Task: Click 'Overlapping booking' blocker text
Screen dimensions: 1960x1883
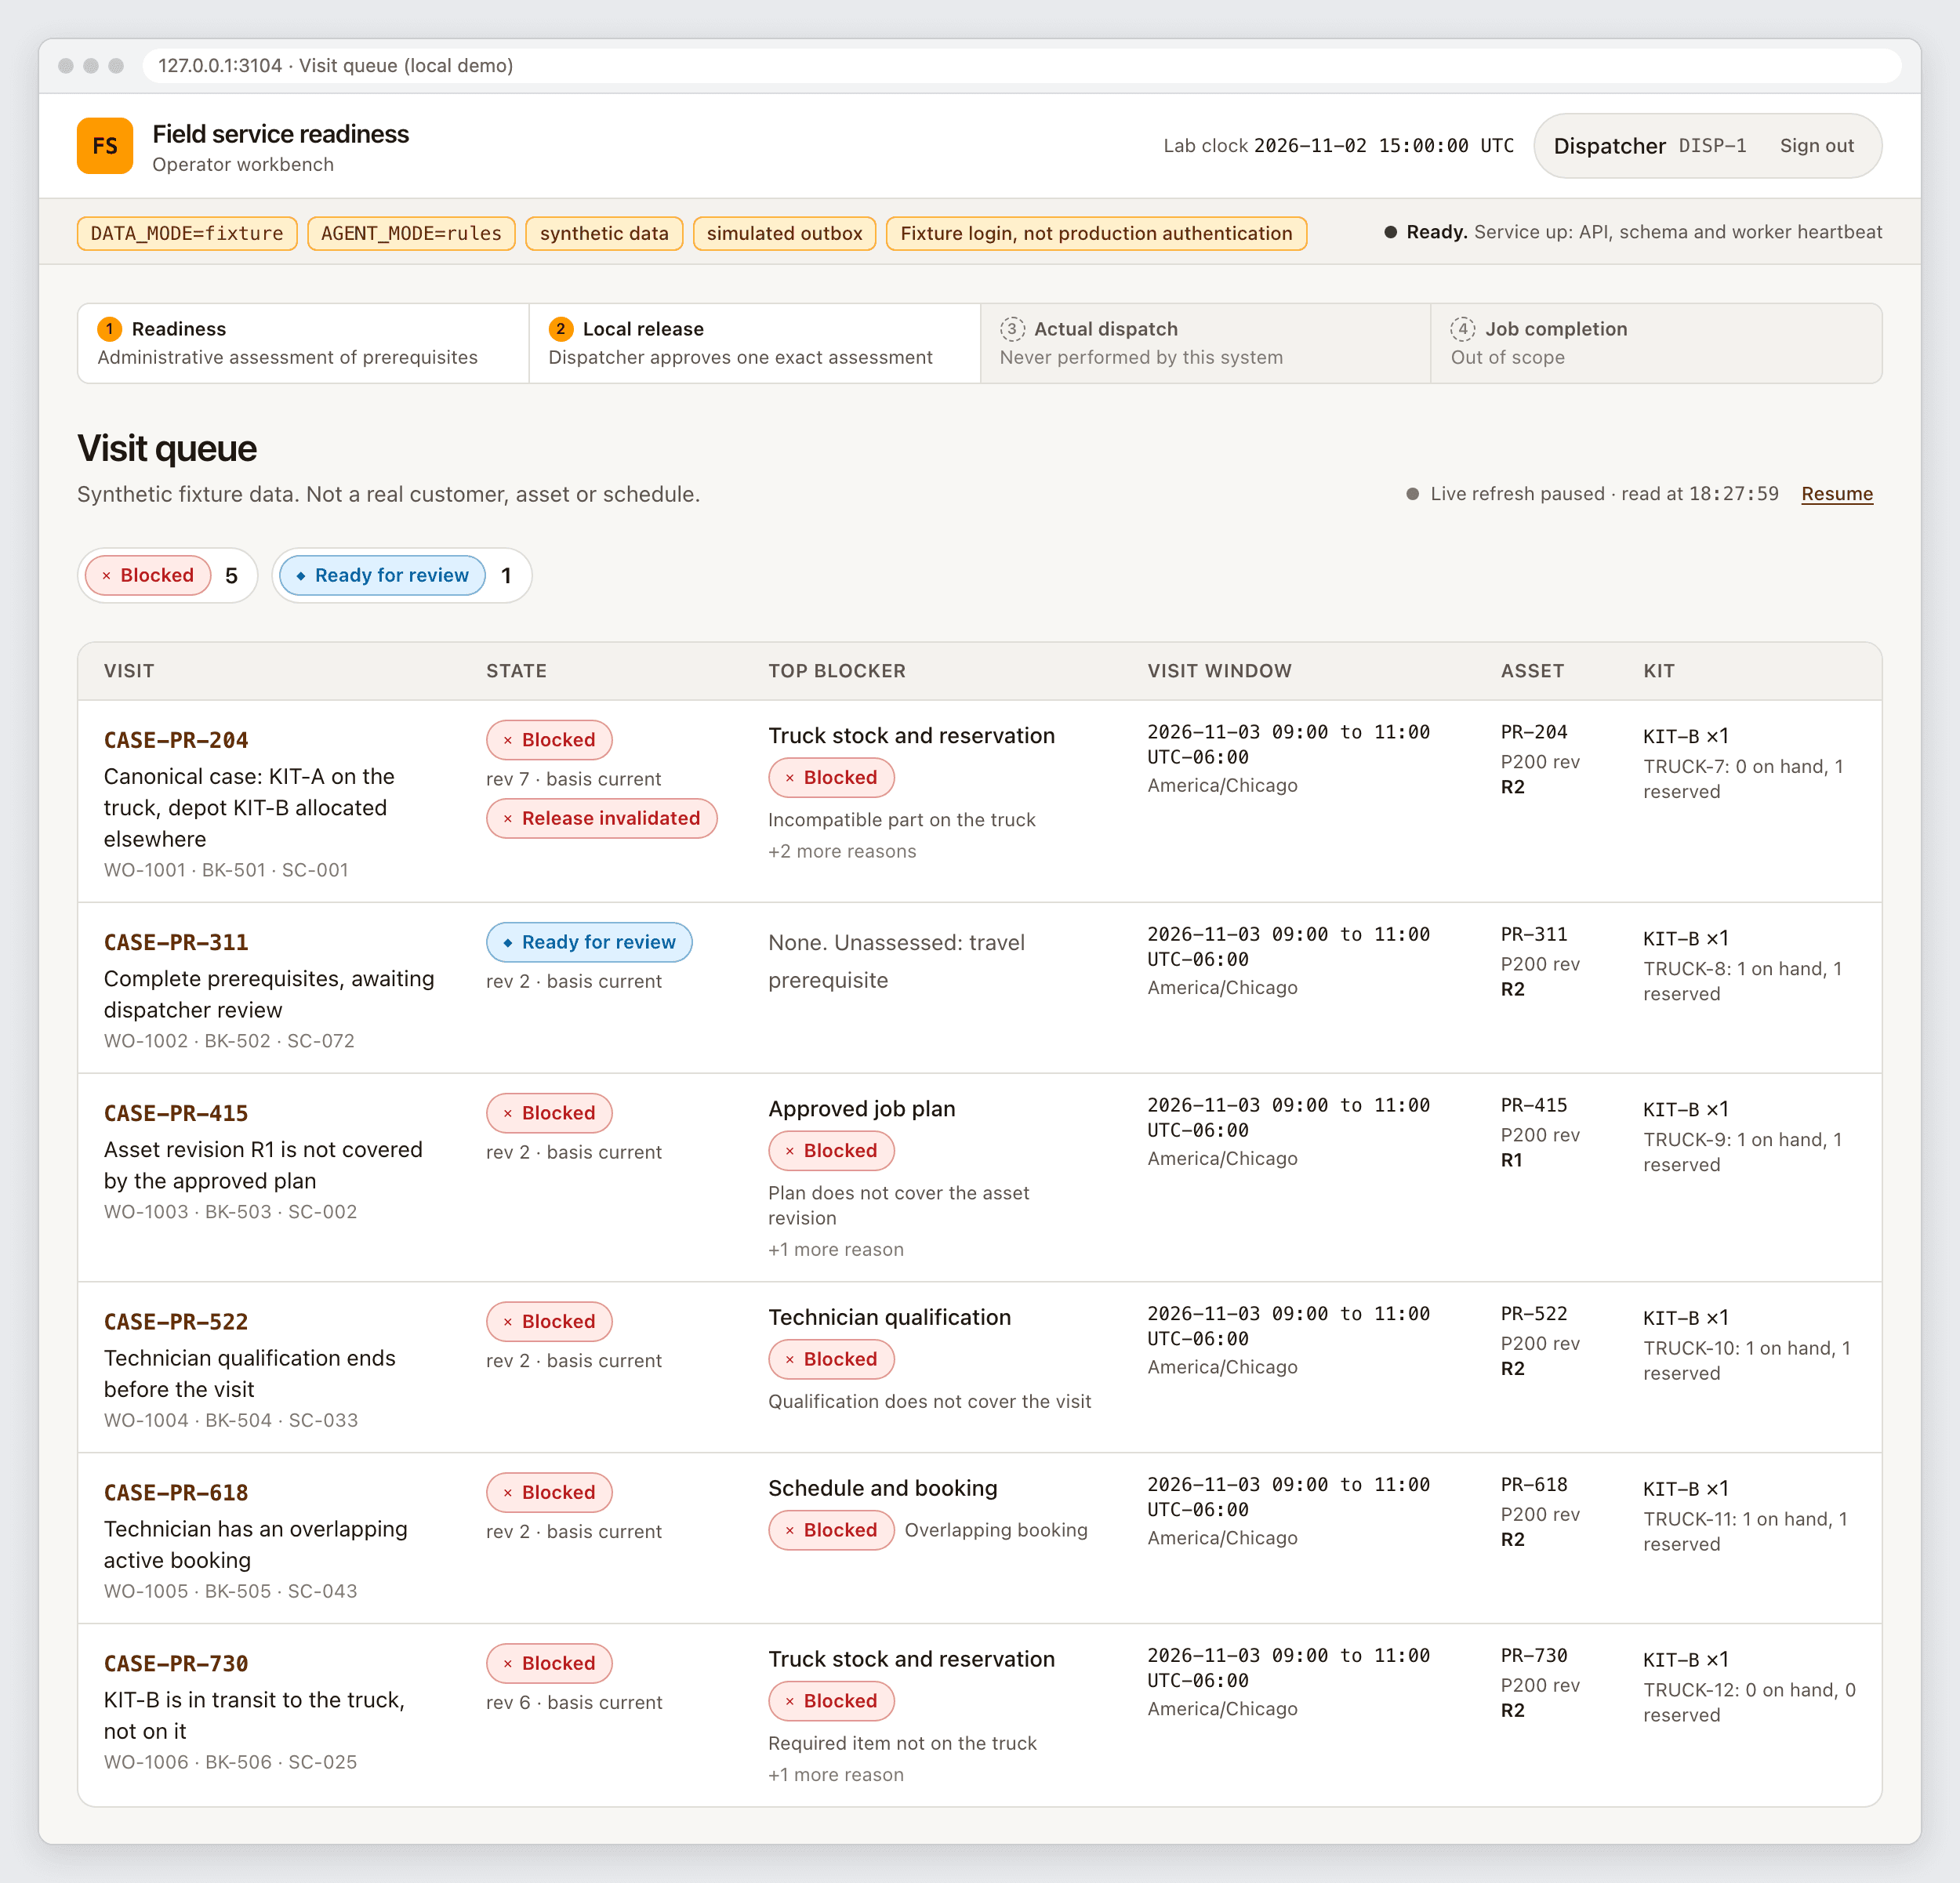Action: coord(996,1530)
